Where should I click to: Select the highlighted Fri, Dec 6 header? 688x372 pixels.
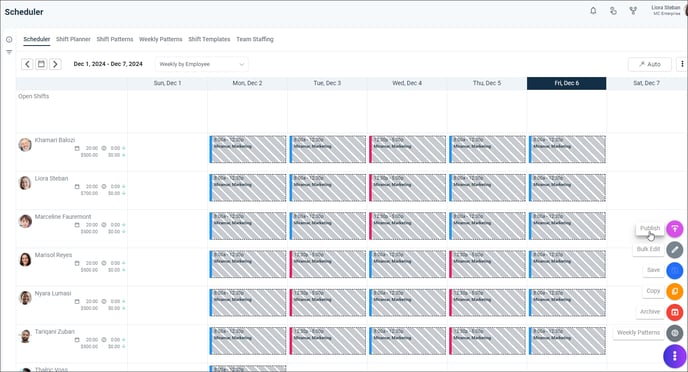point(566,83)
